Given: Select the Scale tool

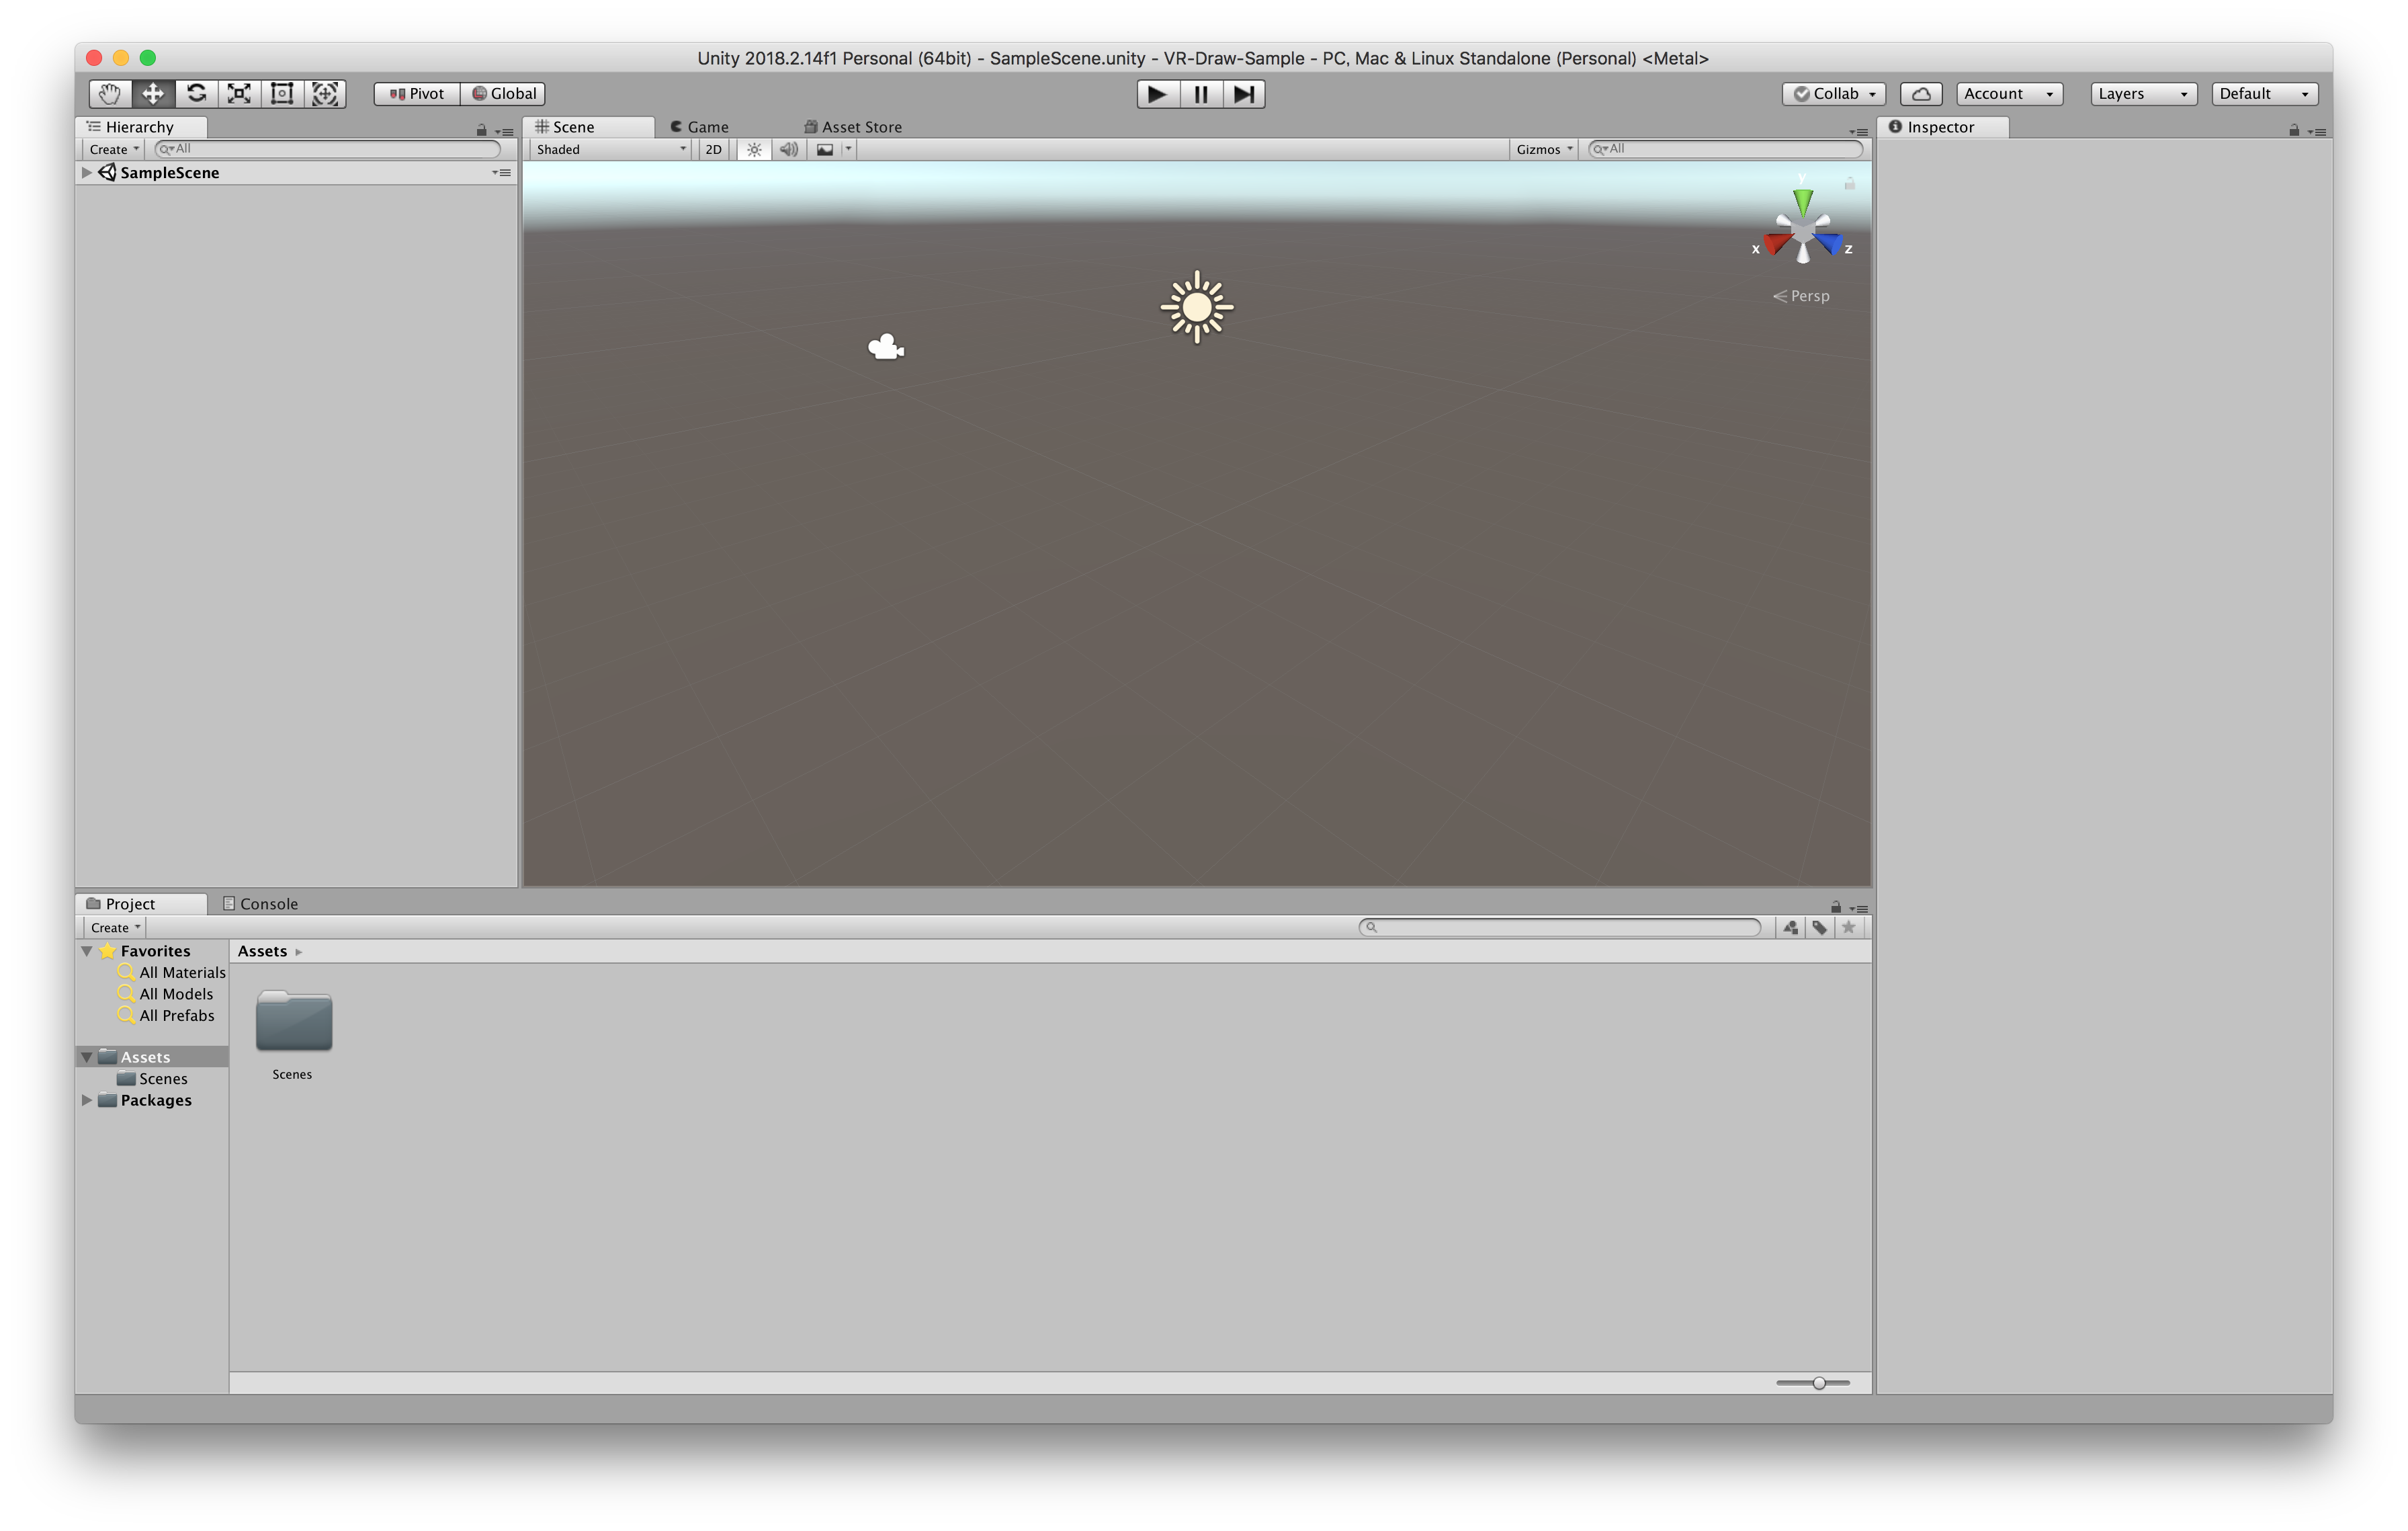Looking at the screenshot, I should click(239, 93).
